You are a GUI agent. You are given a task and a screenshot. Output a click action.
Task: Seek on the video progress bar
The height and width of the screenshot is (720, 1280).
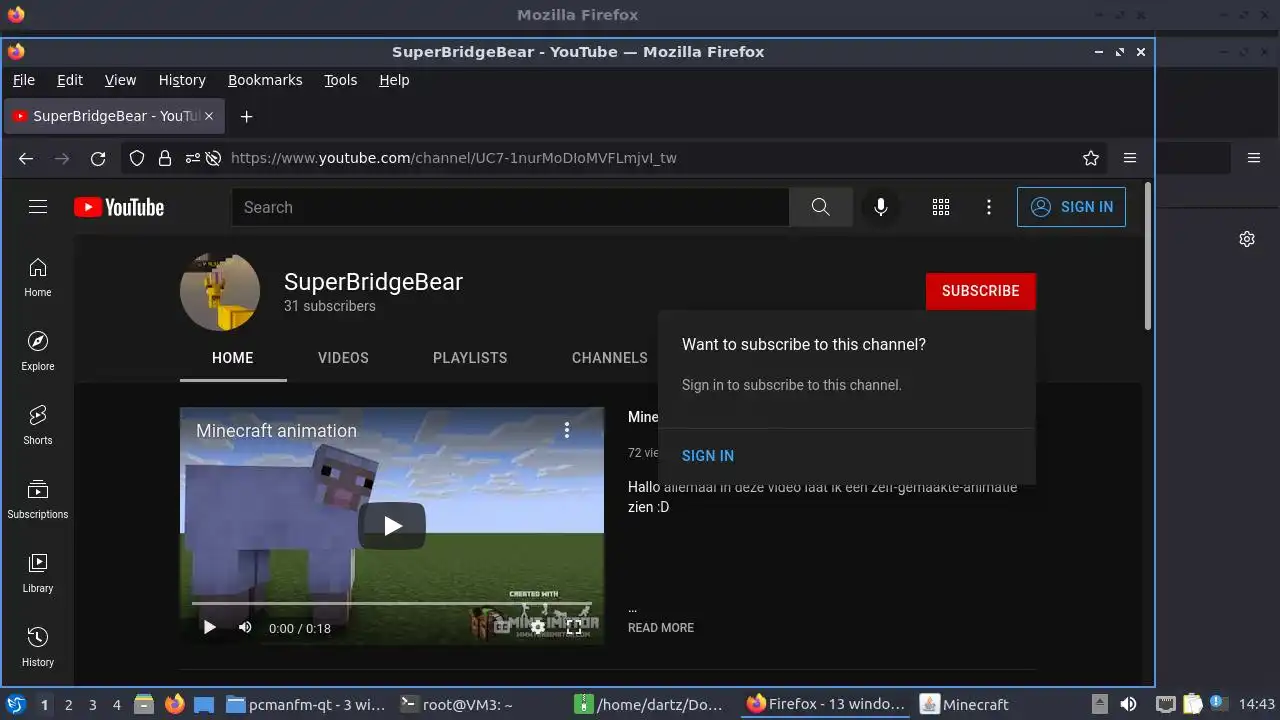(x=392, y=603)
